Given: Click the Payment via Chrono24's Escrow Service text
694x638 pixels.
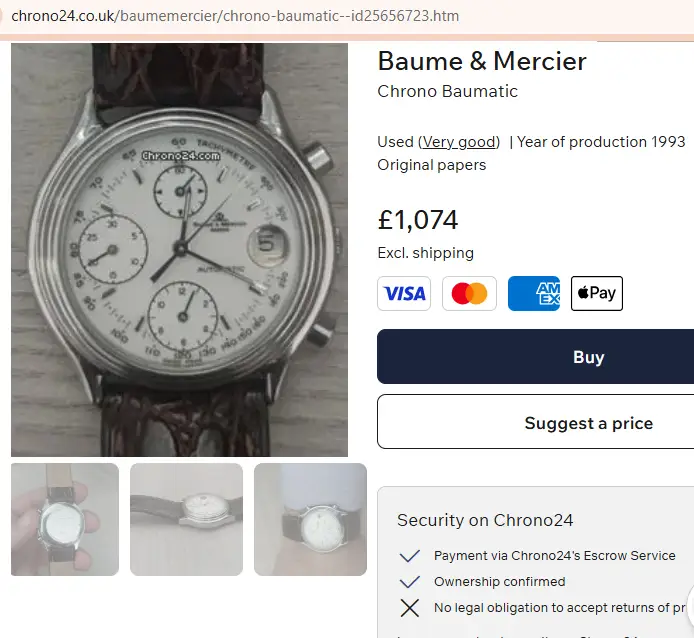Looking at the screenshot, I should (554, 556).
